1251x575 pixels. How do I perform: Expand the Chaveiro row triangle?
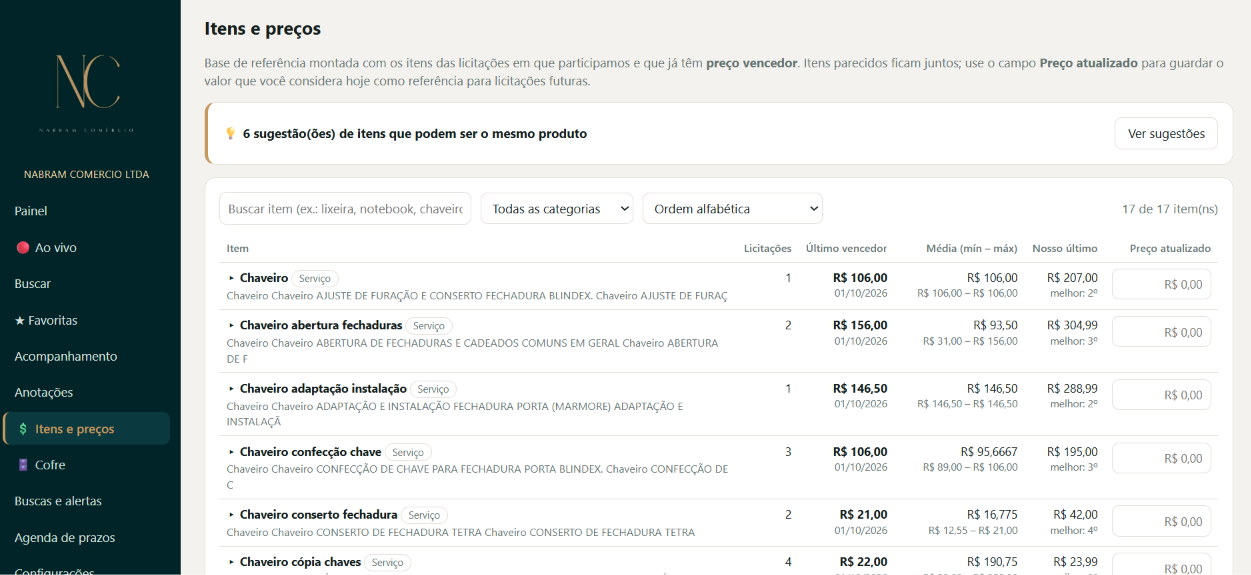click(231, 278)
